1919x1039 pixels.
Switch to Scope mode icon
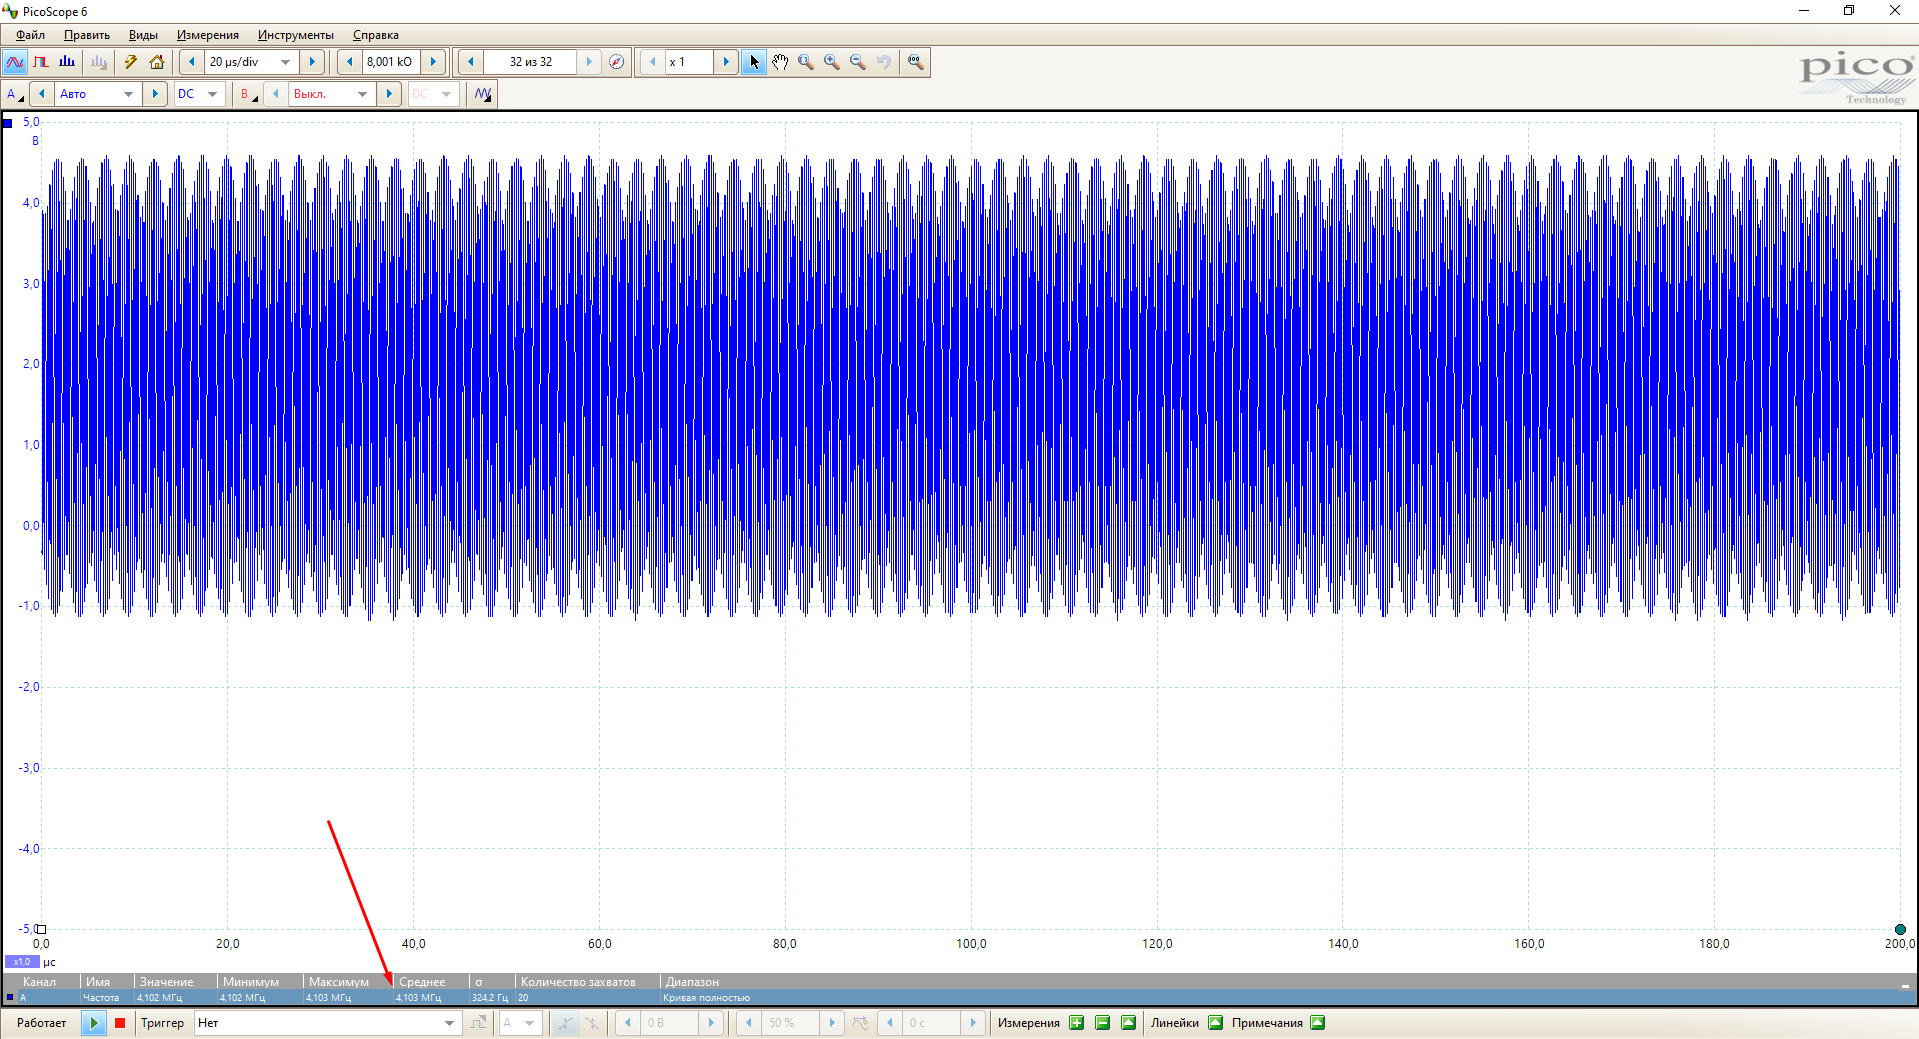pos(15,62)
